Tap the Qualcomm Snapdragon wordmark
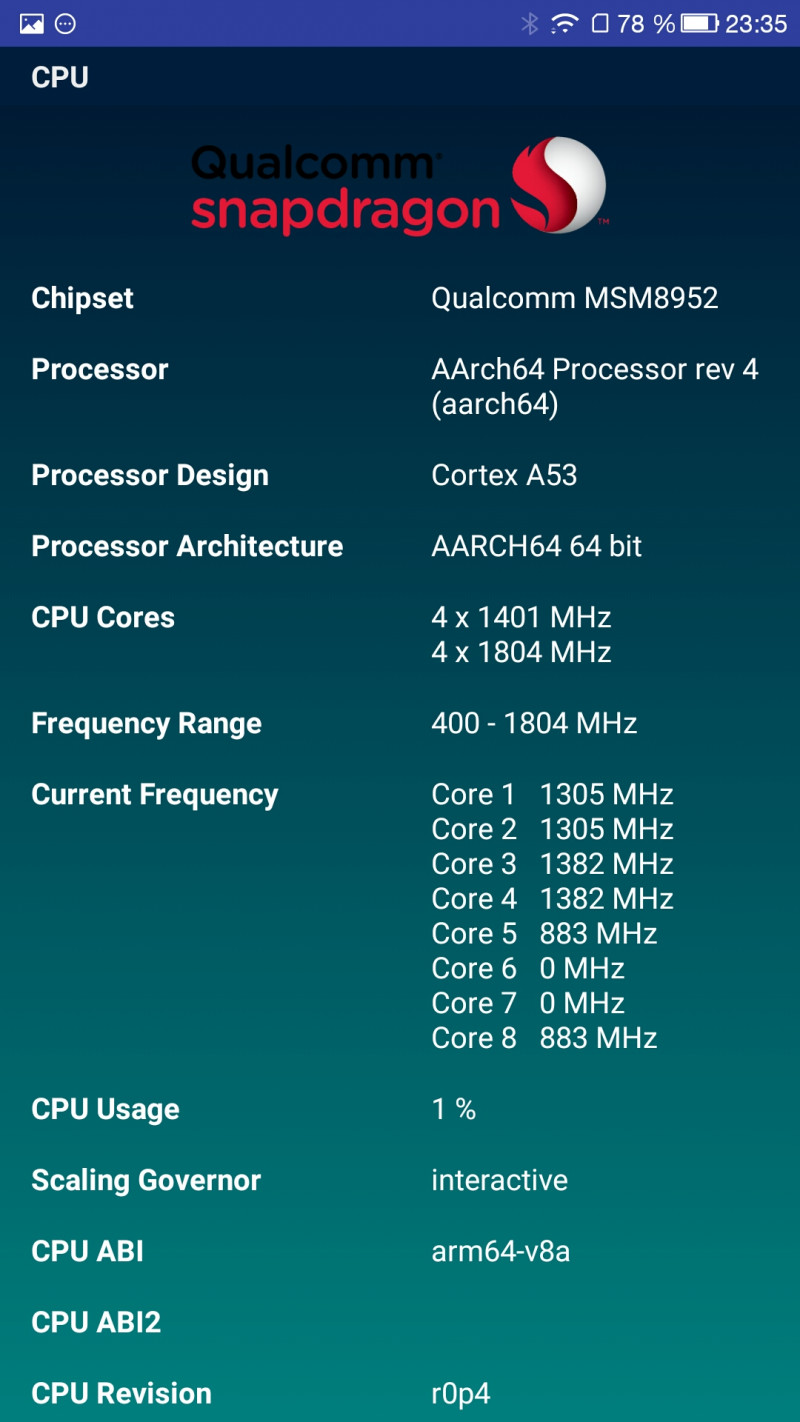 click(345, 188)
